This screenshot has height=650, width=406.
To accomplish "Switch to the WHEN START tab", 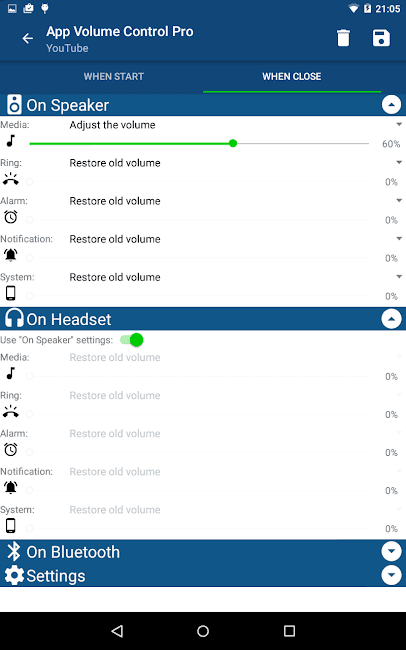I will coord(114,77).
